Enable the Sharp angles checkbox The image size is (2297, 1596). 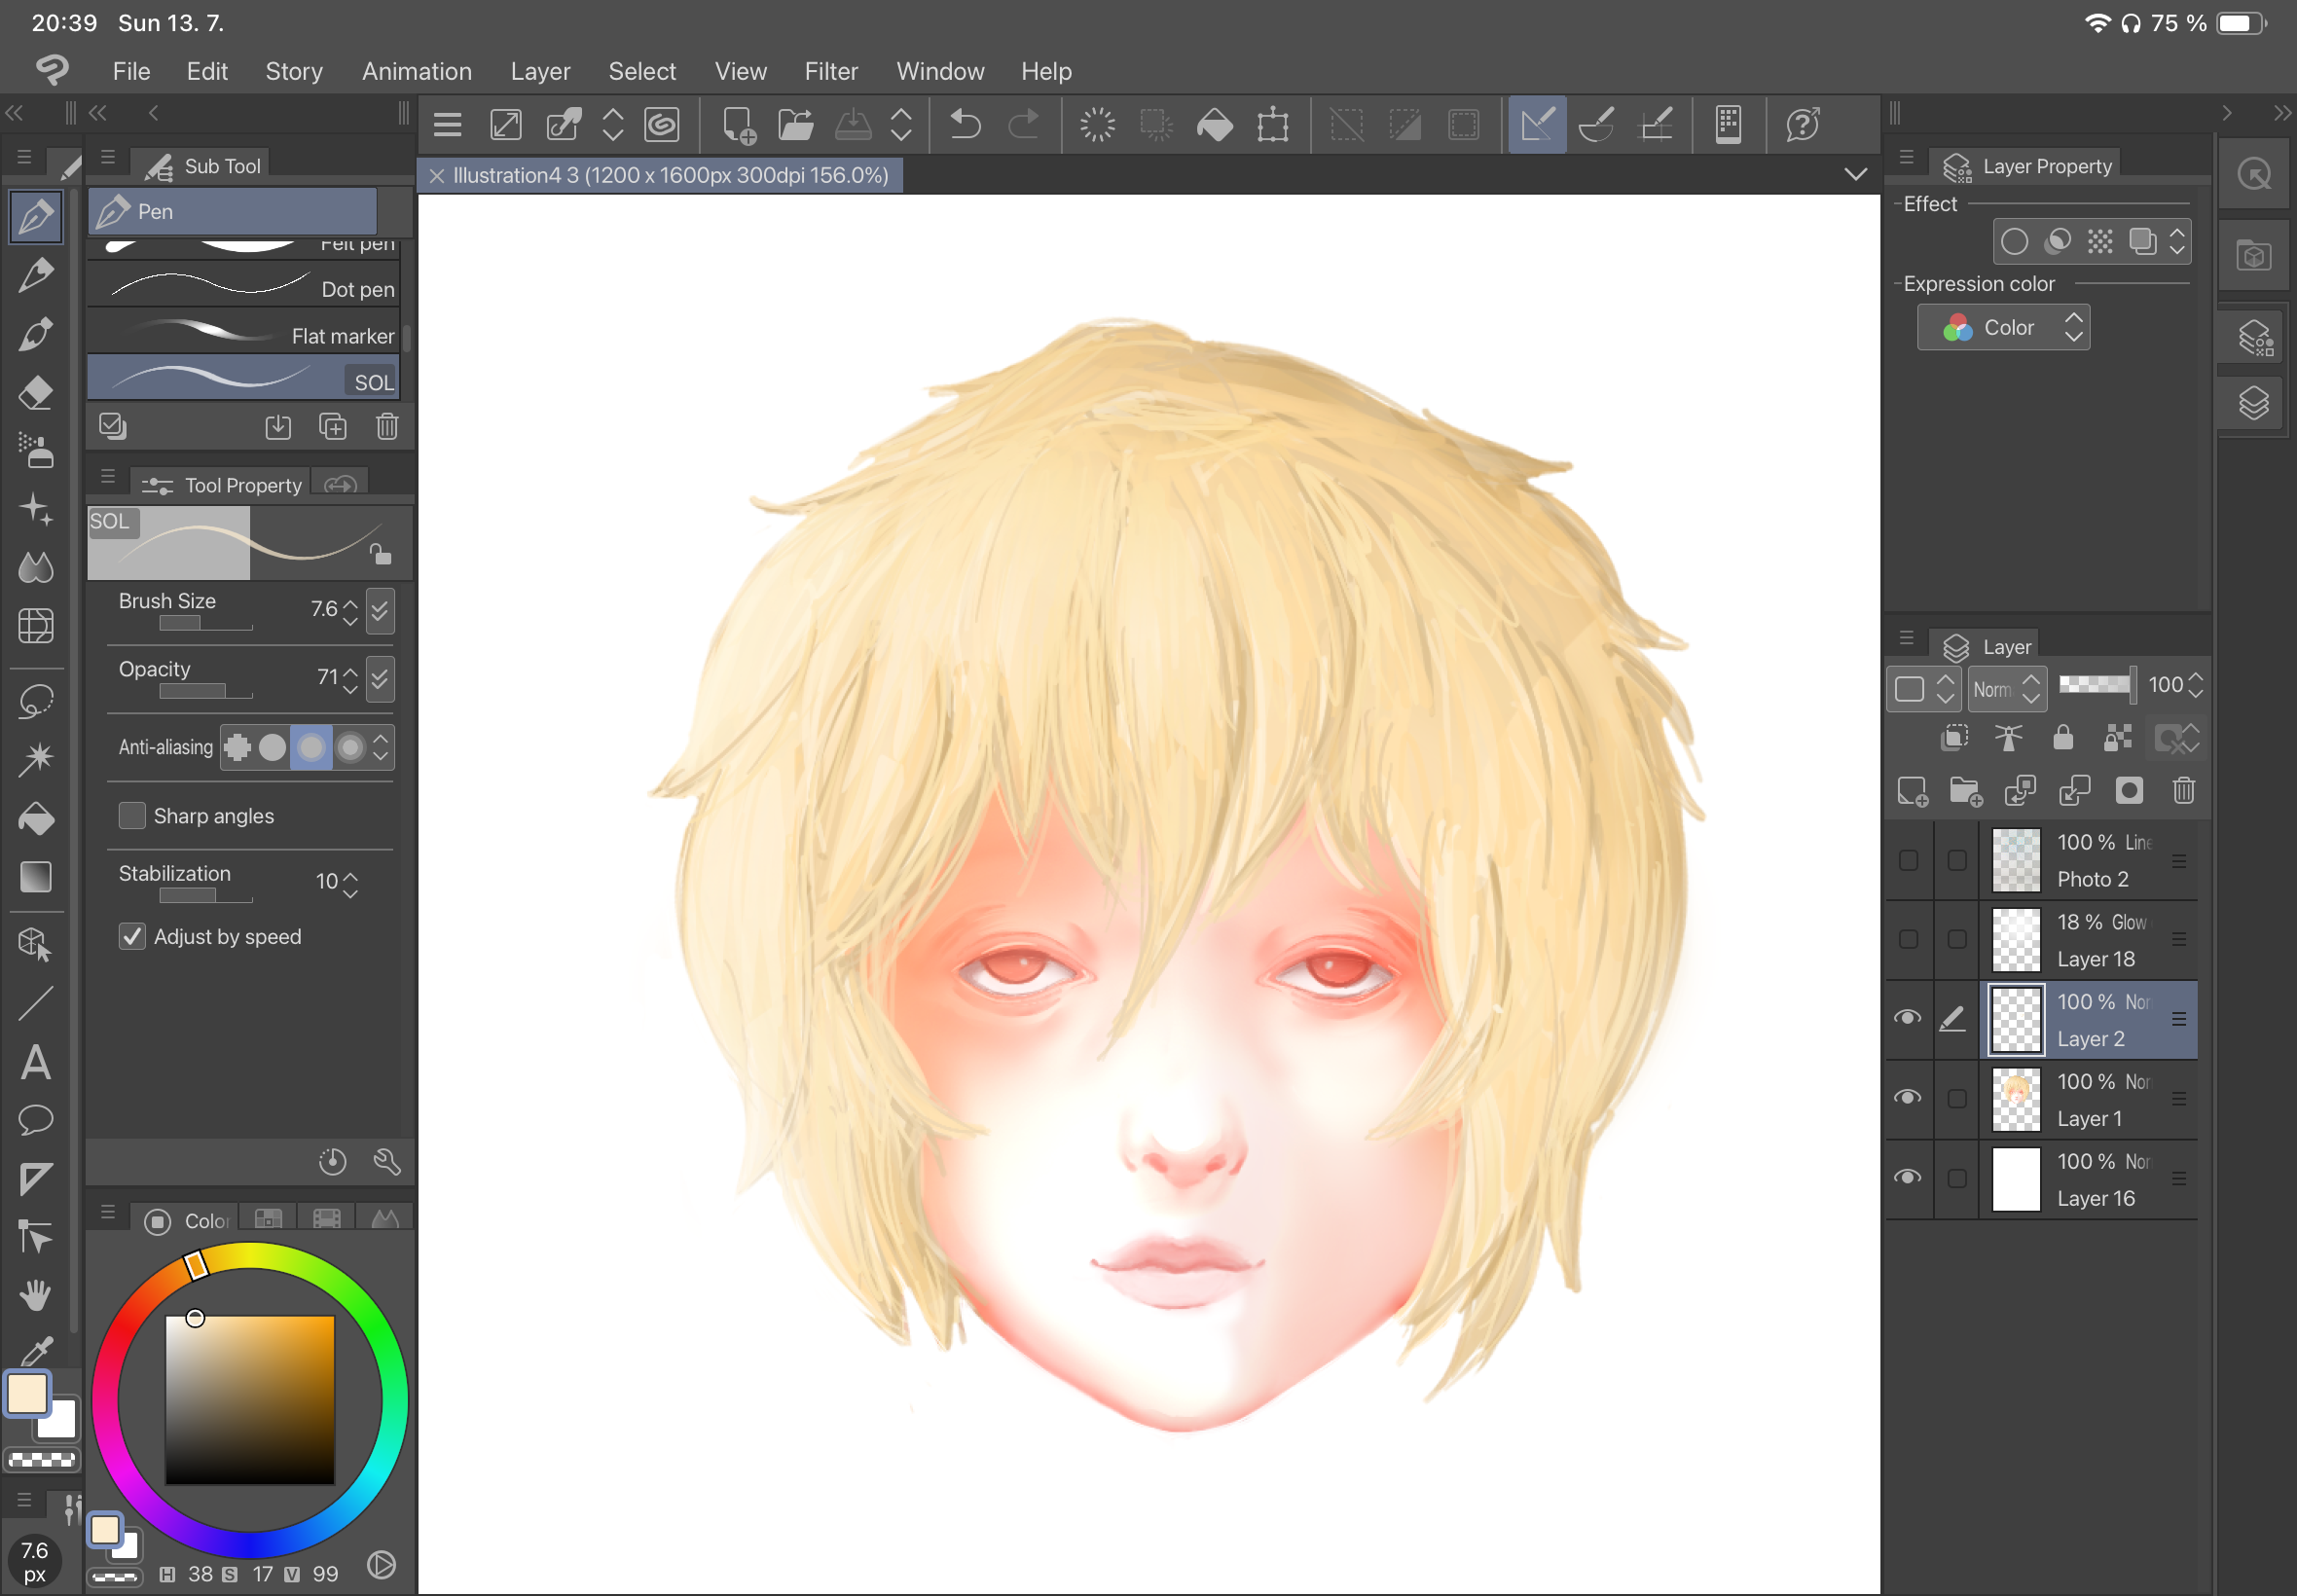click(132, 816)
